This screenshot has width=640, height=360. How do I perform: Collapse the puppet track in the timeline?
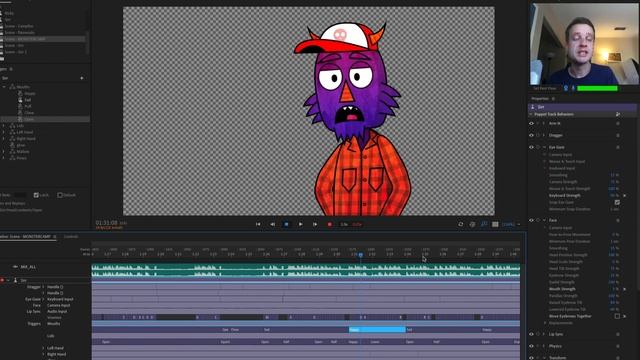coord(8,280)
